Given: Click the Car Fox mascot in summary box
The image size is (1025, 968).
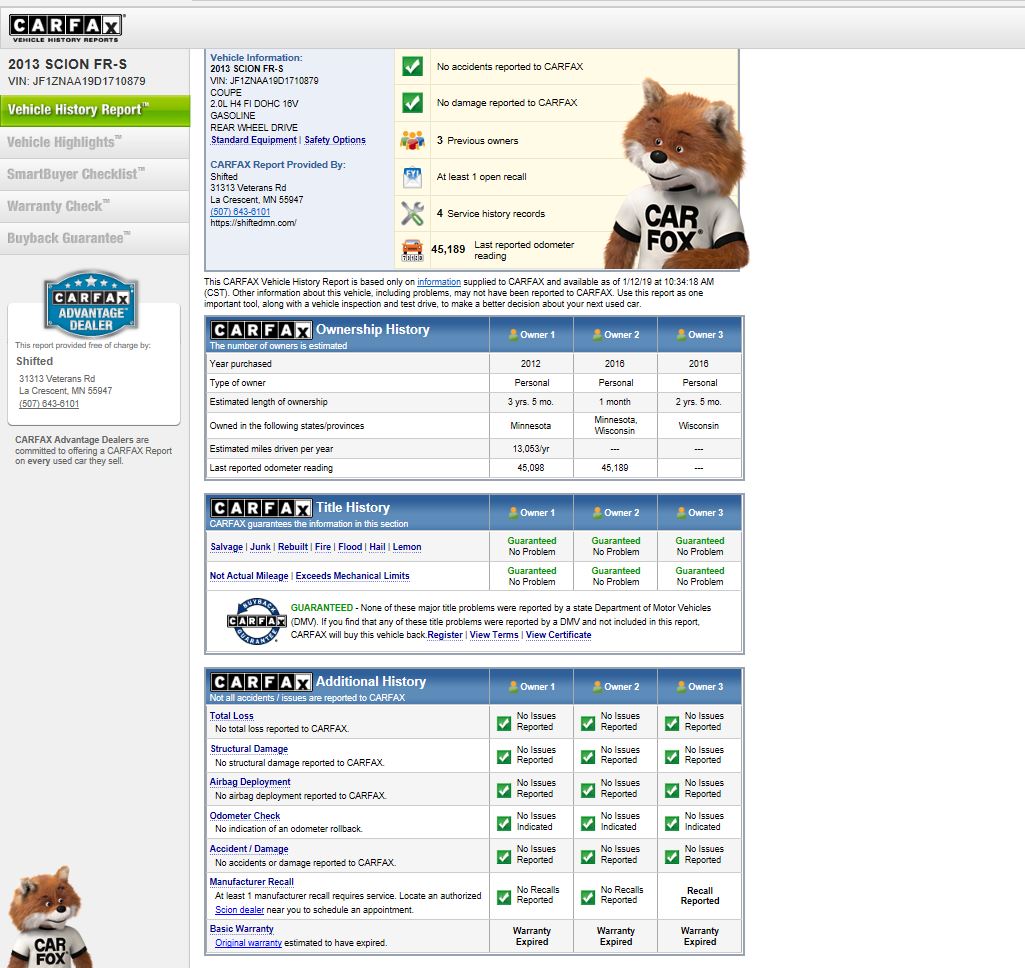Looking at the screenshot, I should (x=677, y=175).
